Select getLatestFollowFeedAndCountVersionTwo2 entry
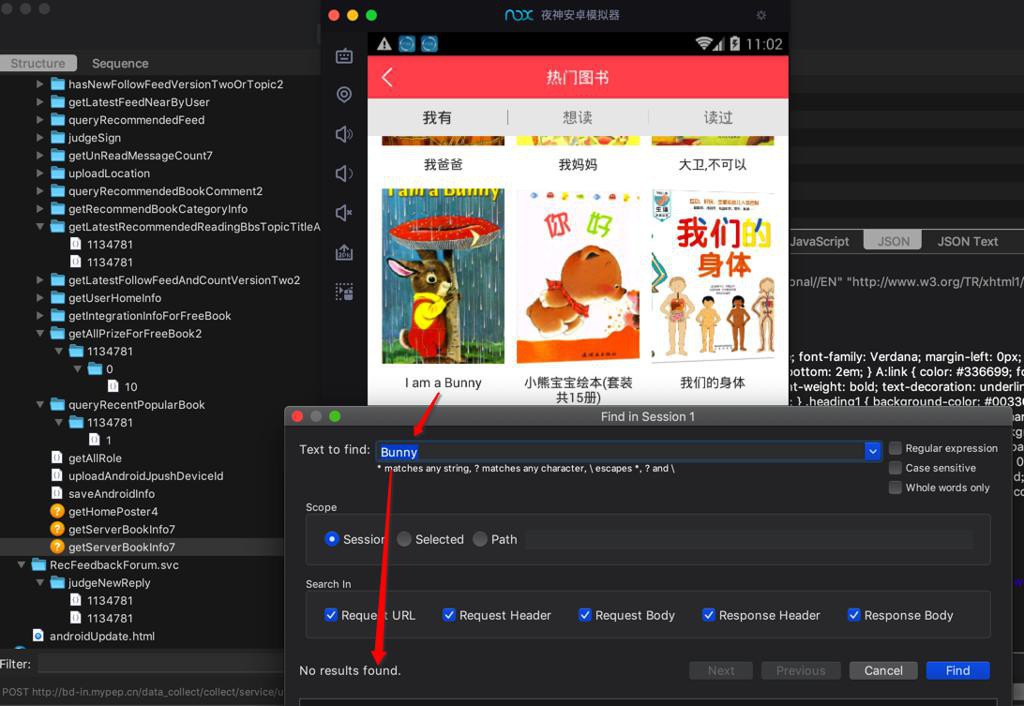This screenshot has width=1024, height=706. pos(184,280)
